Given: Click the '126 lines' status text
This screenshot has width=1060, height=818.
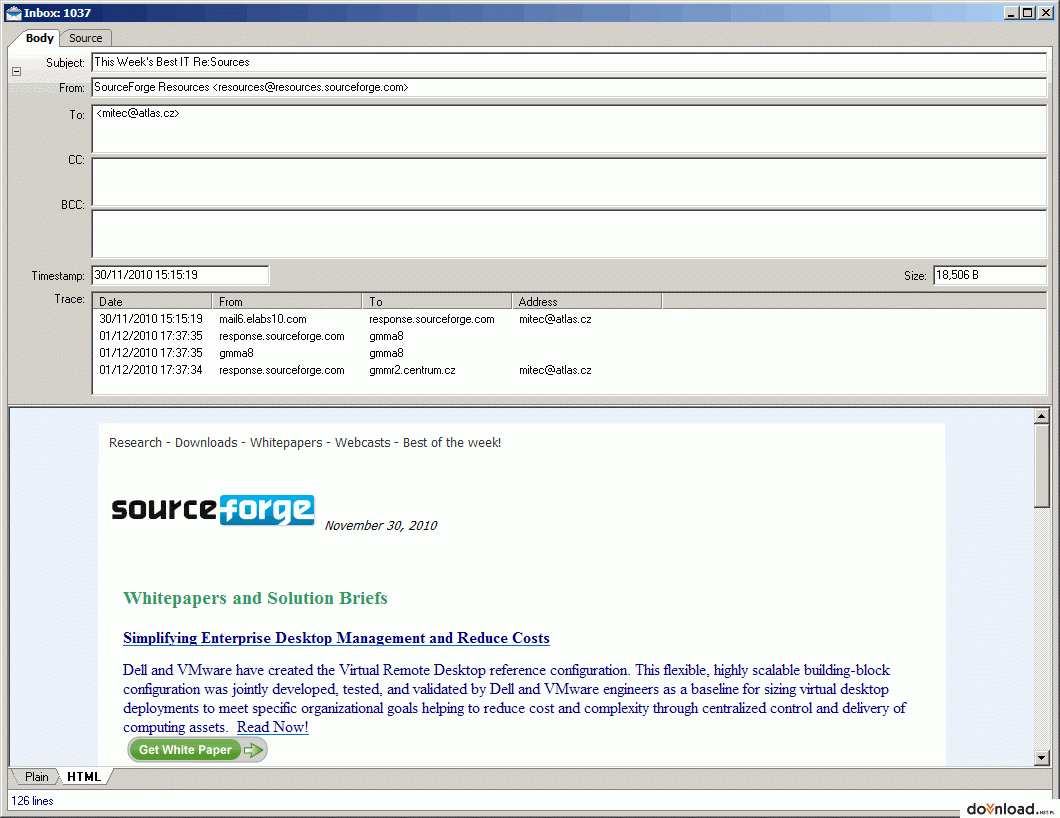Looking at the screenshot, I should (32, 801).
